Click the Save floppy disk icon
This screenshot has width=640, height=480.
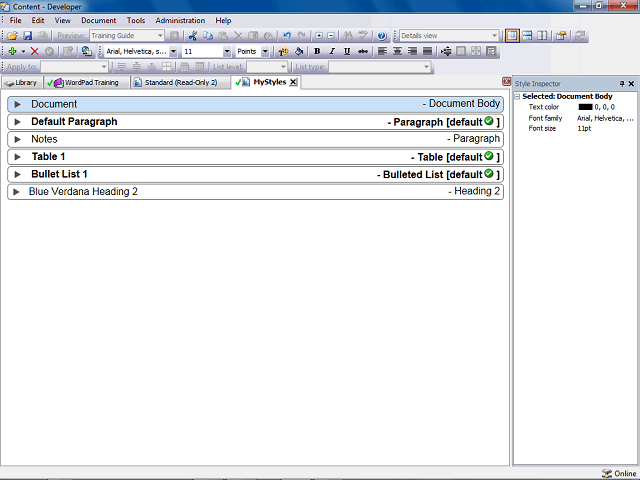[x=27, y=36]
